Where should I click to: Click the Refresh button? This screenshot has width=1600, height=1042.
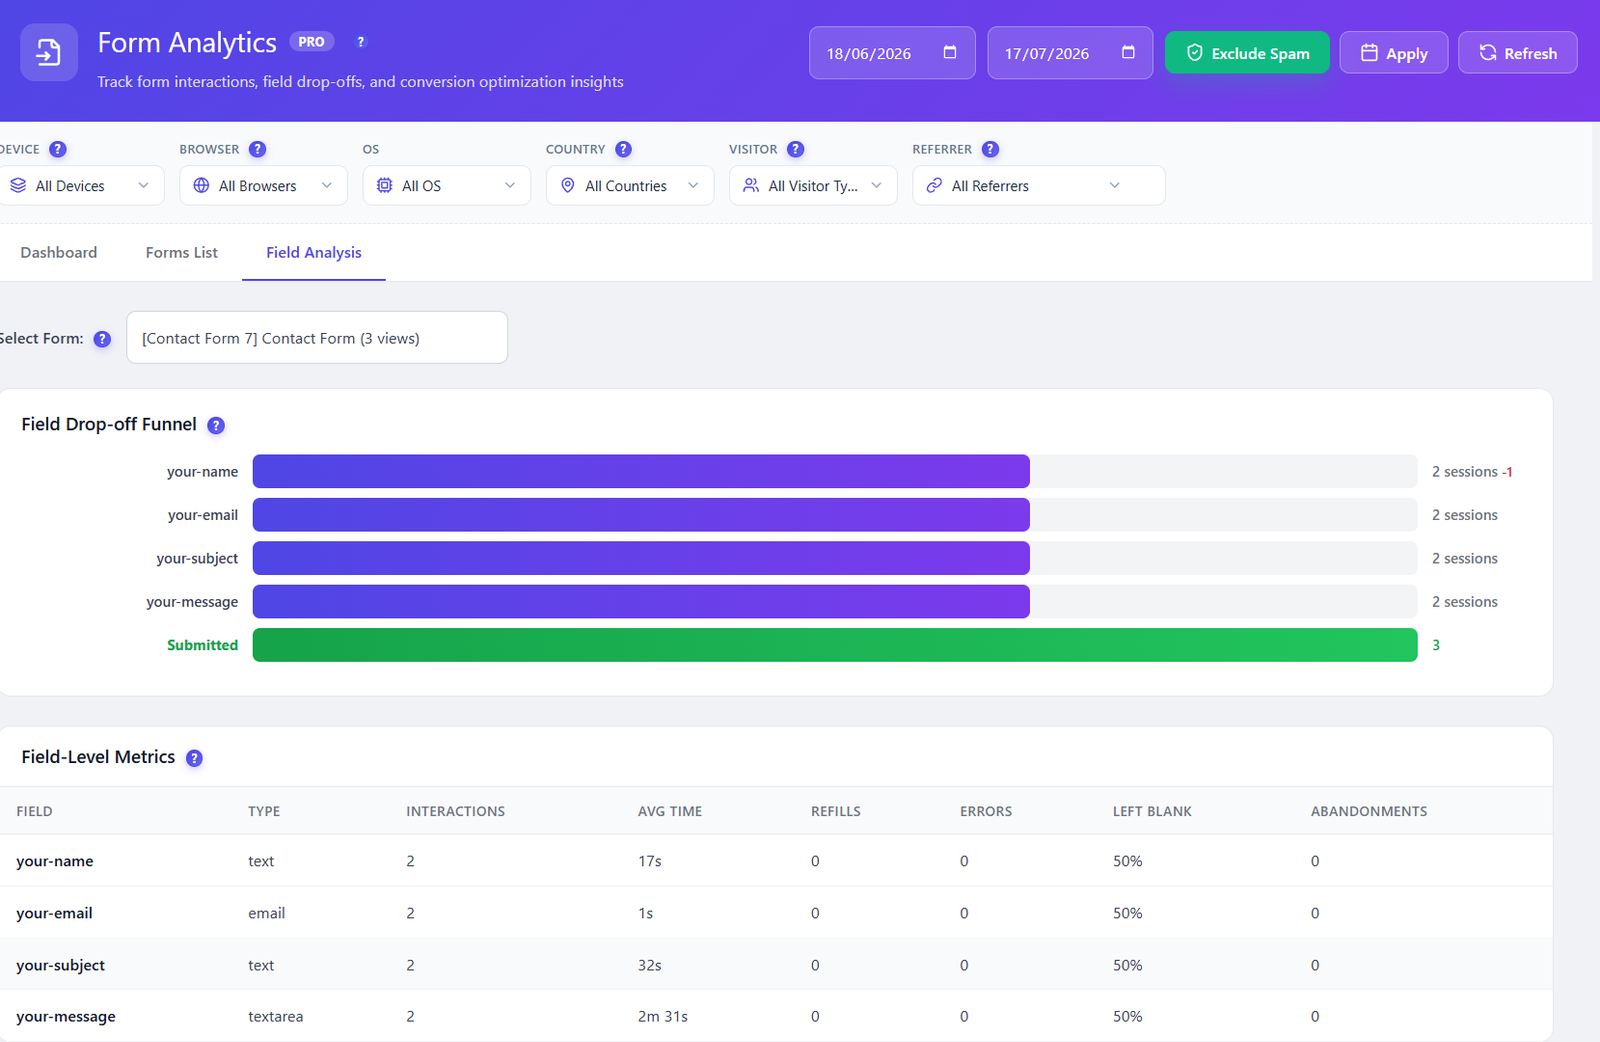pos(1518,53)
